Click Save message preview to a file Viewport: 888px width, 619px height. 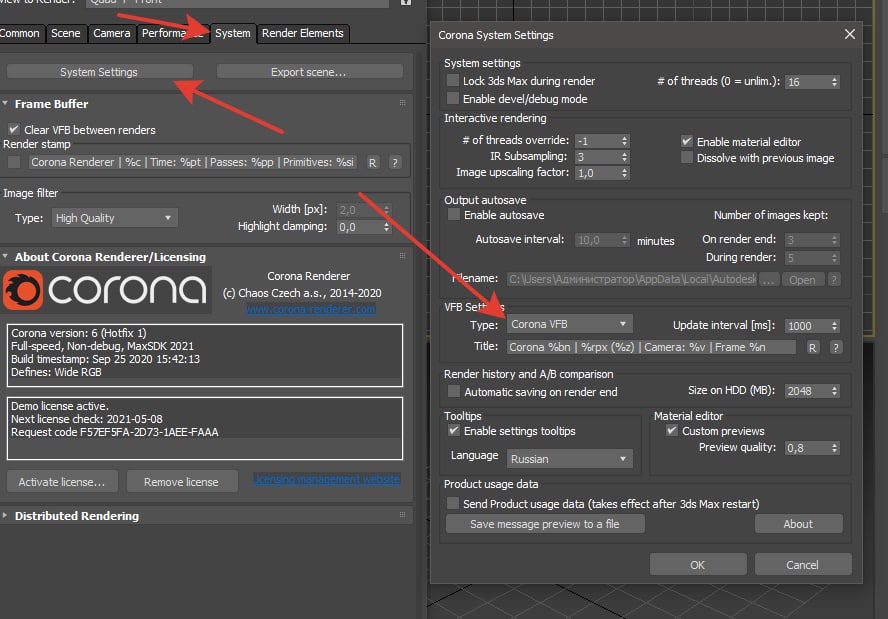[x=545, y=524]
